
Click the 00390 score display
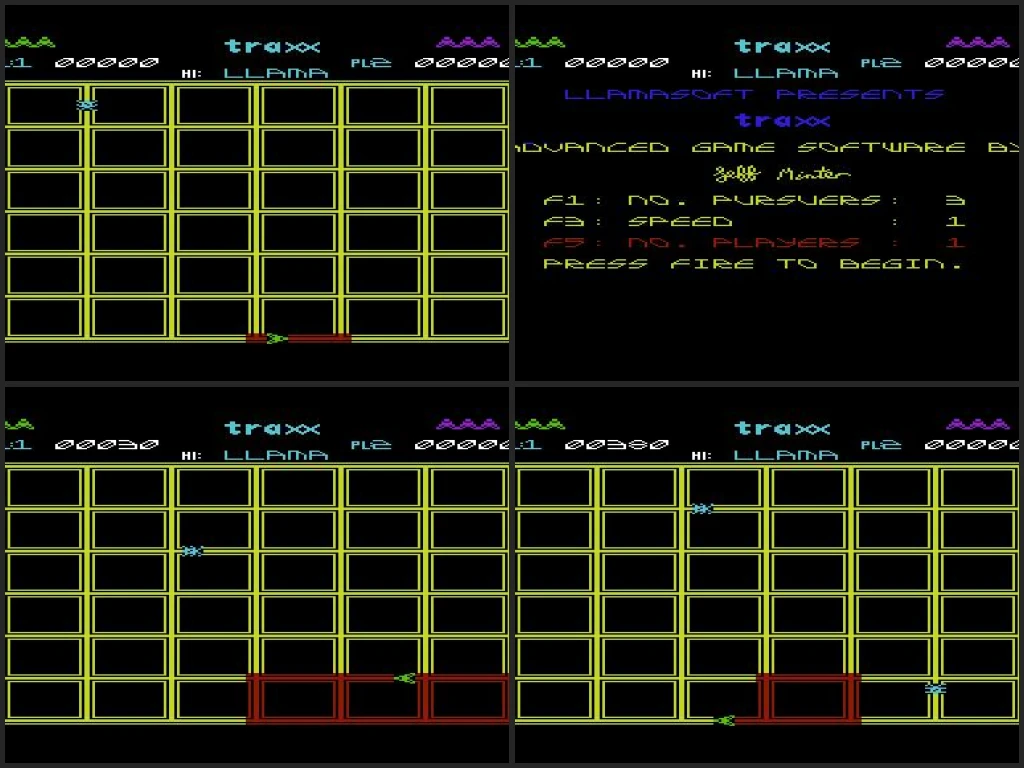(616, 445)
